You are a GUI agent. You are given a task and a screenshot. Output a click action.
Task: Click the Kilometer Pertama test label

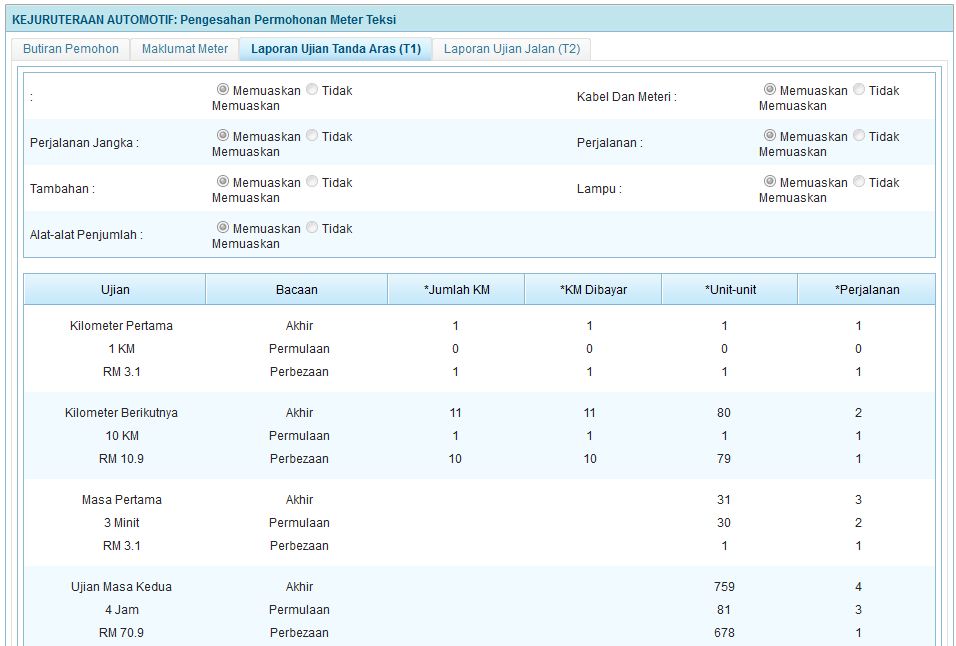click(x=121, y=326)
